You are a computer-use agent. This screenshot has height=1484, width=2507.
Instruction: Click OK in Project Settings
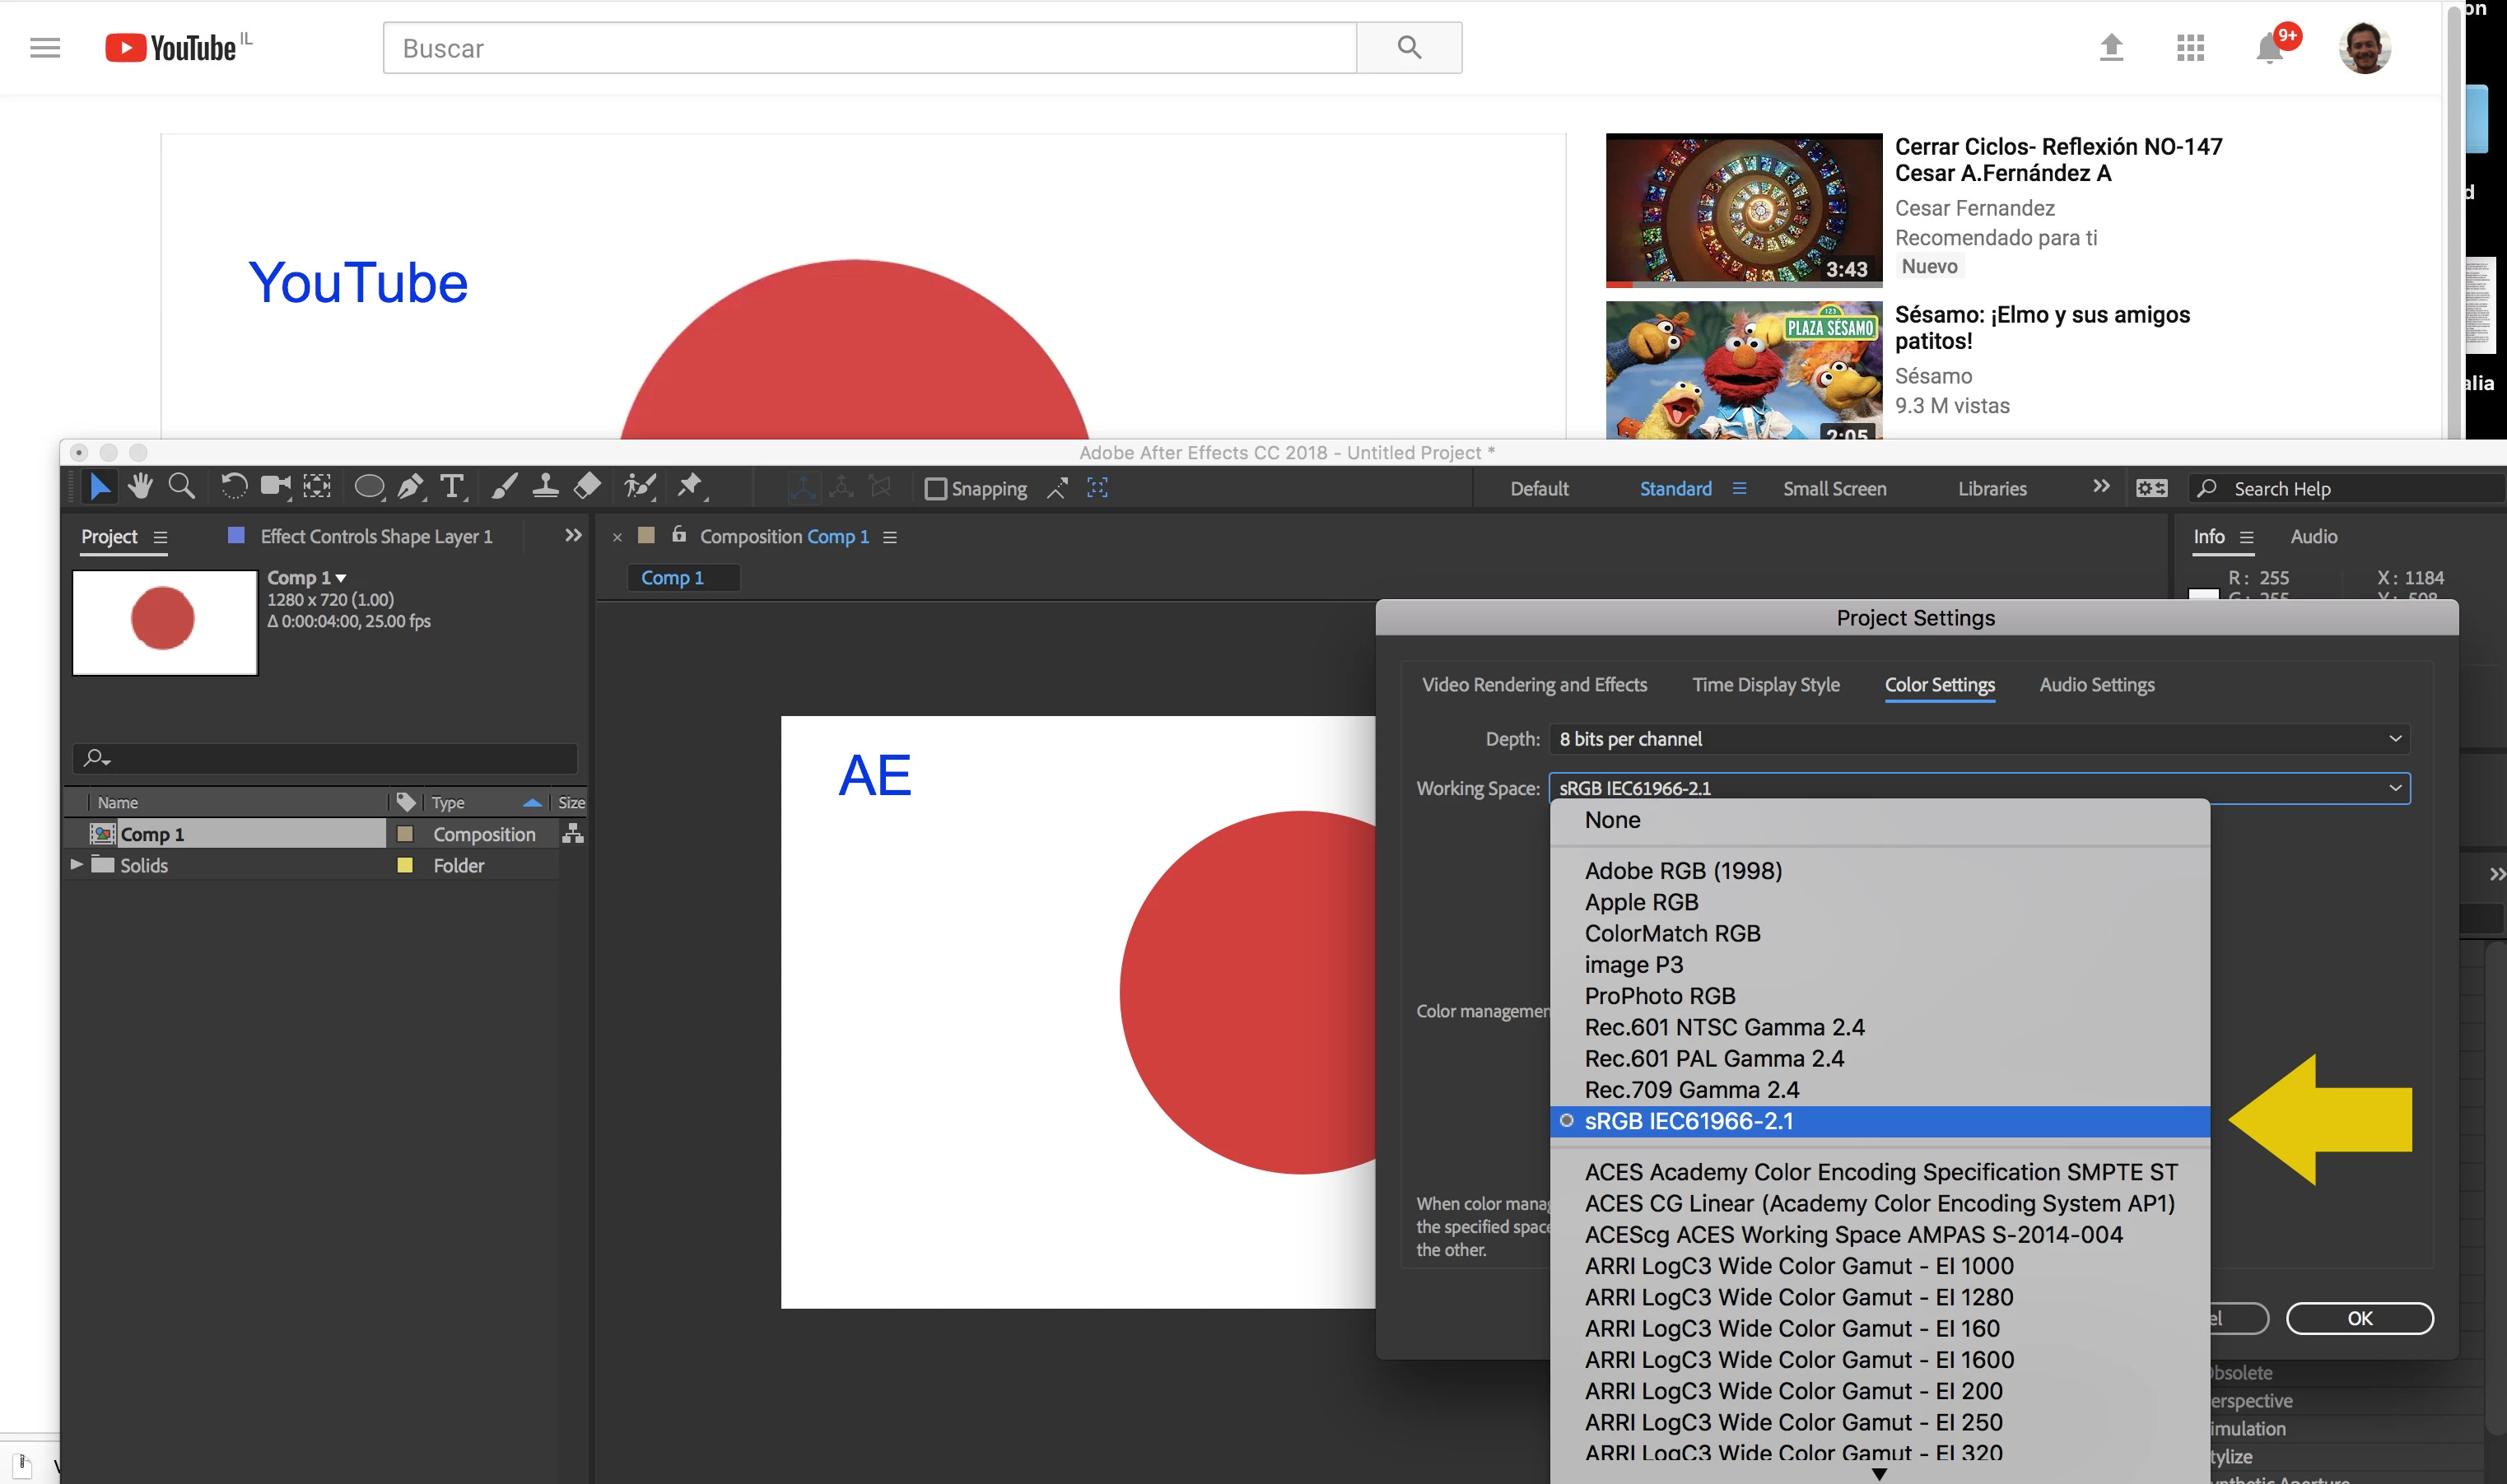2358,1318
